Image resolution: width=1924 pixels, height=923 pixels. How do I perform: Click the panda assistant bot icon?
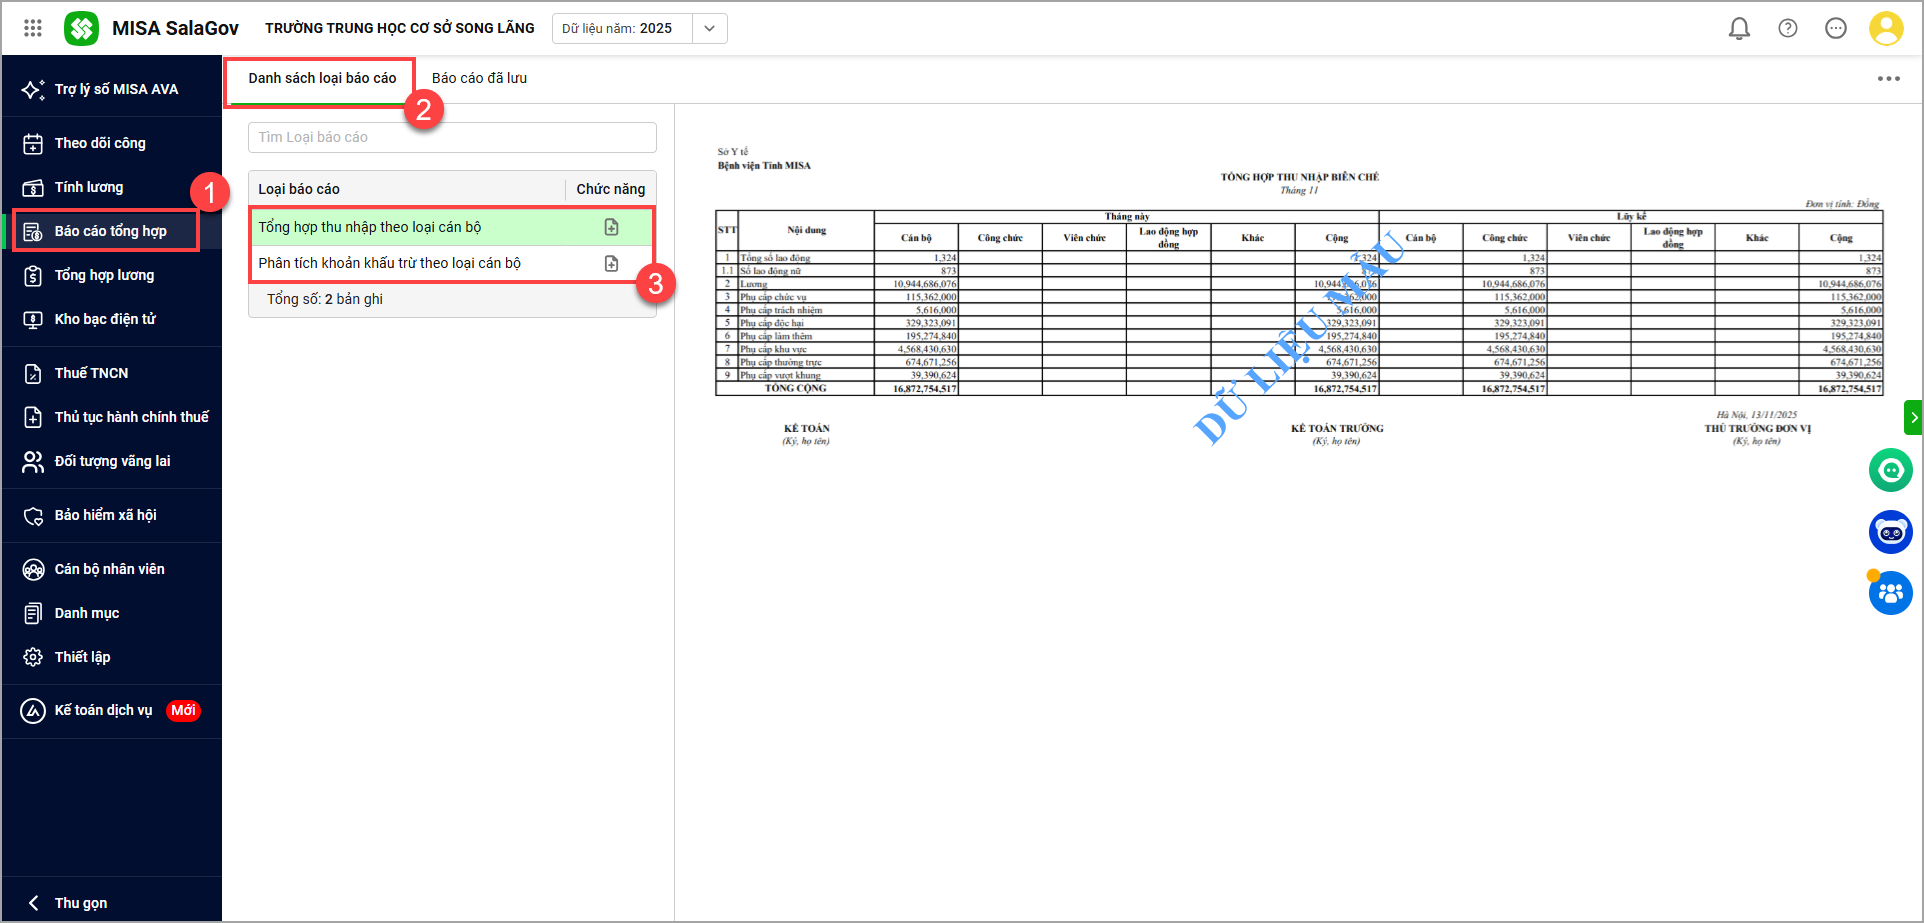pyautogui.click(x=1890, y=532)
